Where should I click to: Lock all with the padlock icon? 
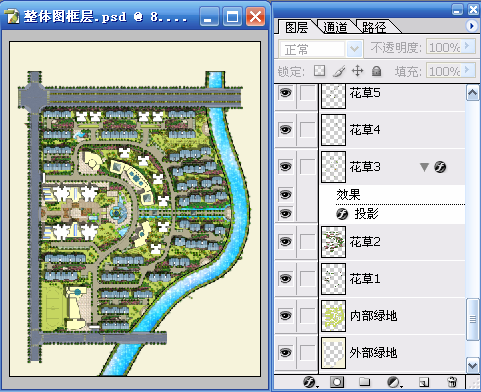[x=376, y=71]
